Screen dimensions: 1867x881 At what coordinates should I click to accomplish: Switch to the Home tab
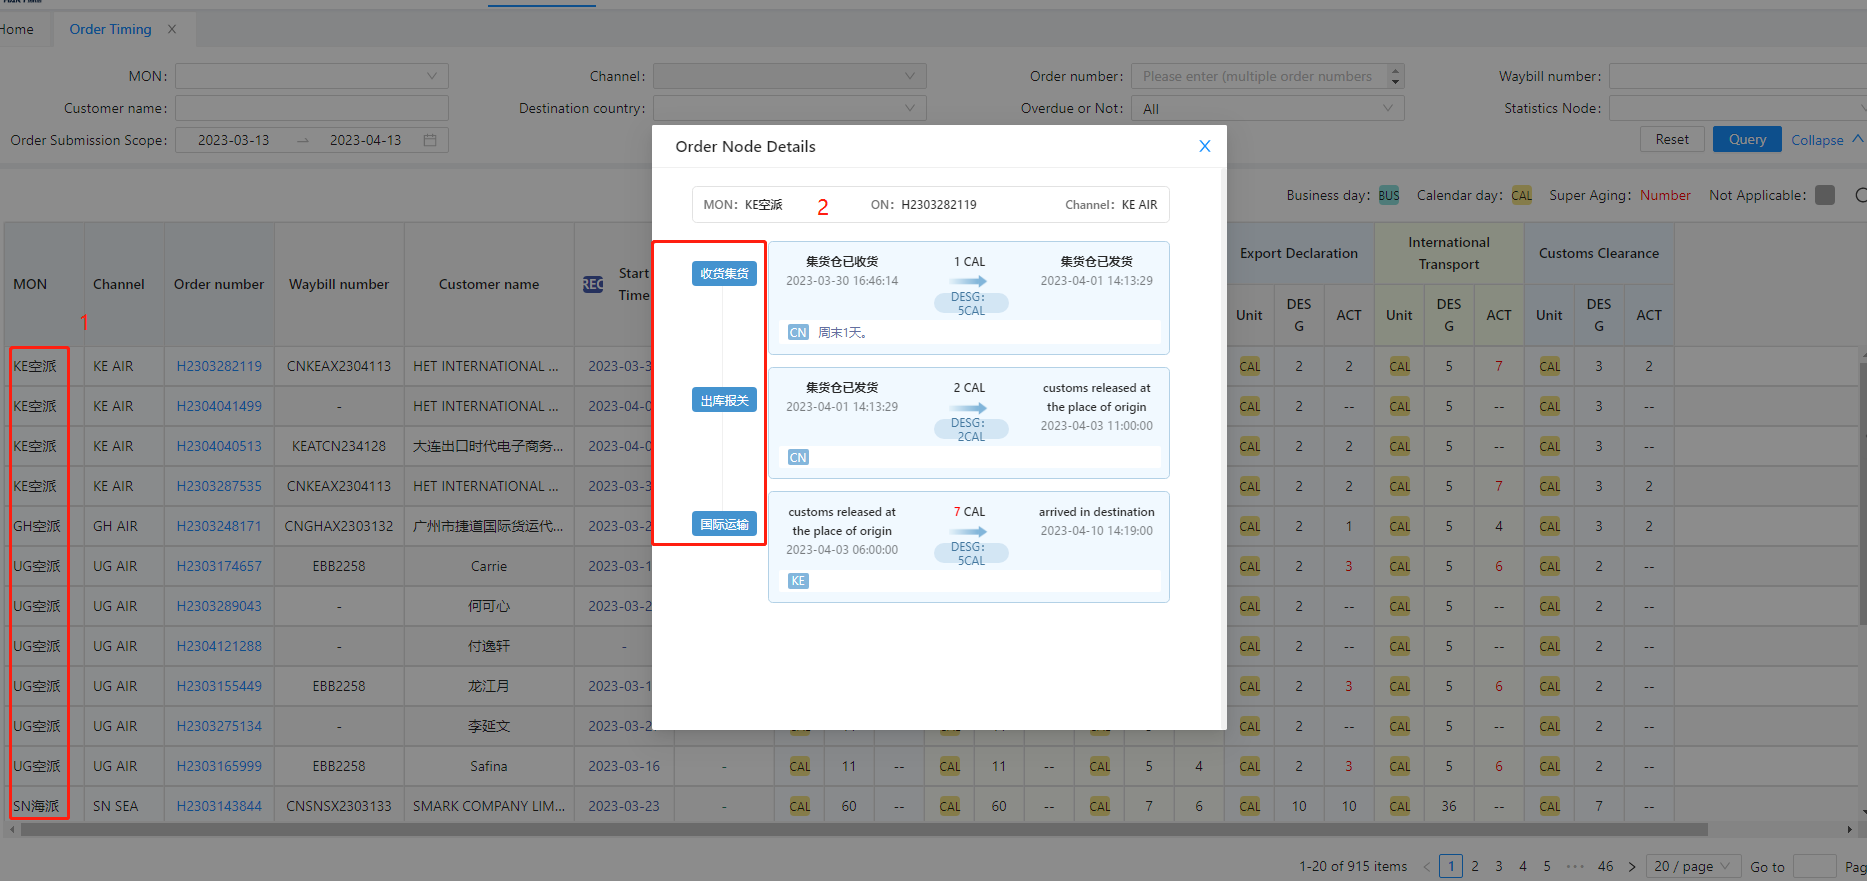[16, 29]
